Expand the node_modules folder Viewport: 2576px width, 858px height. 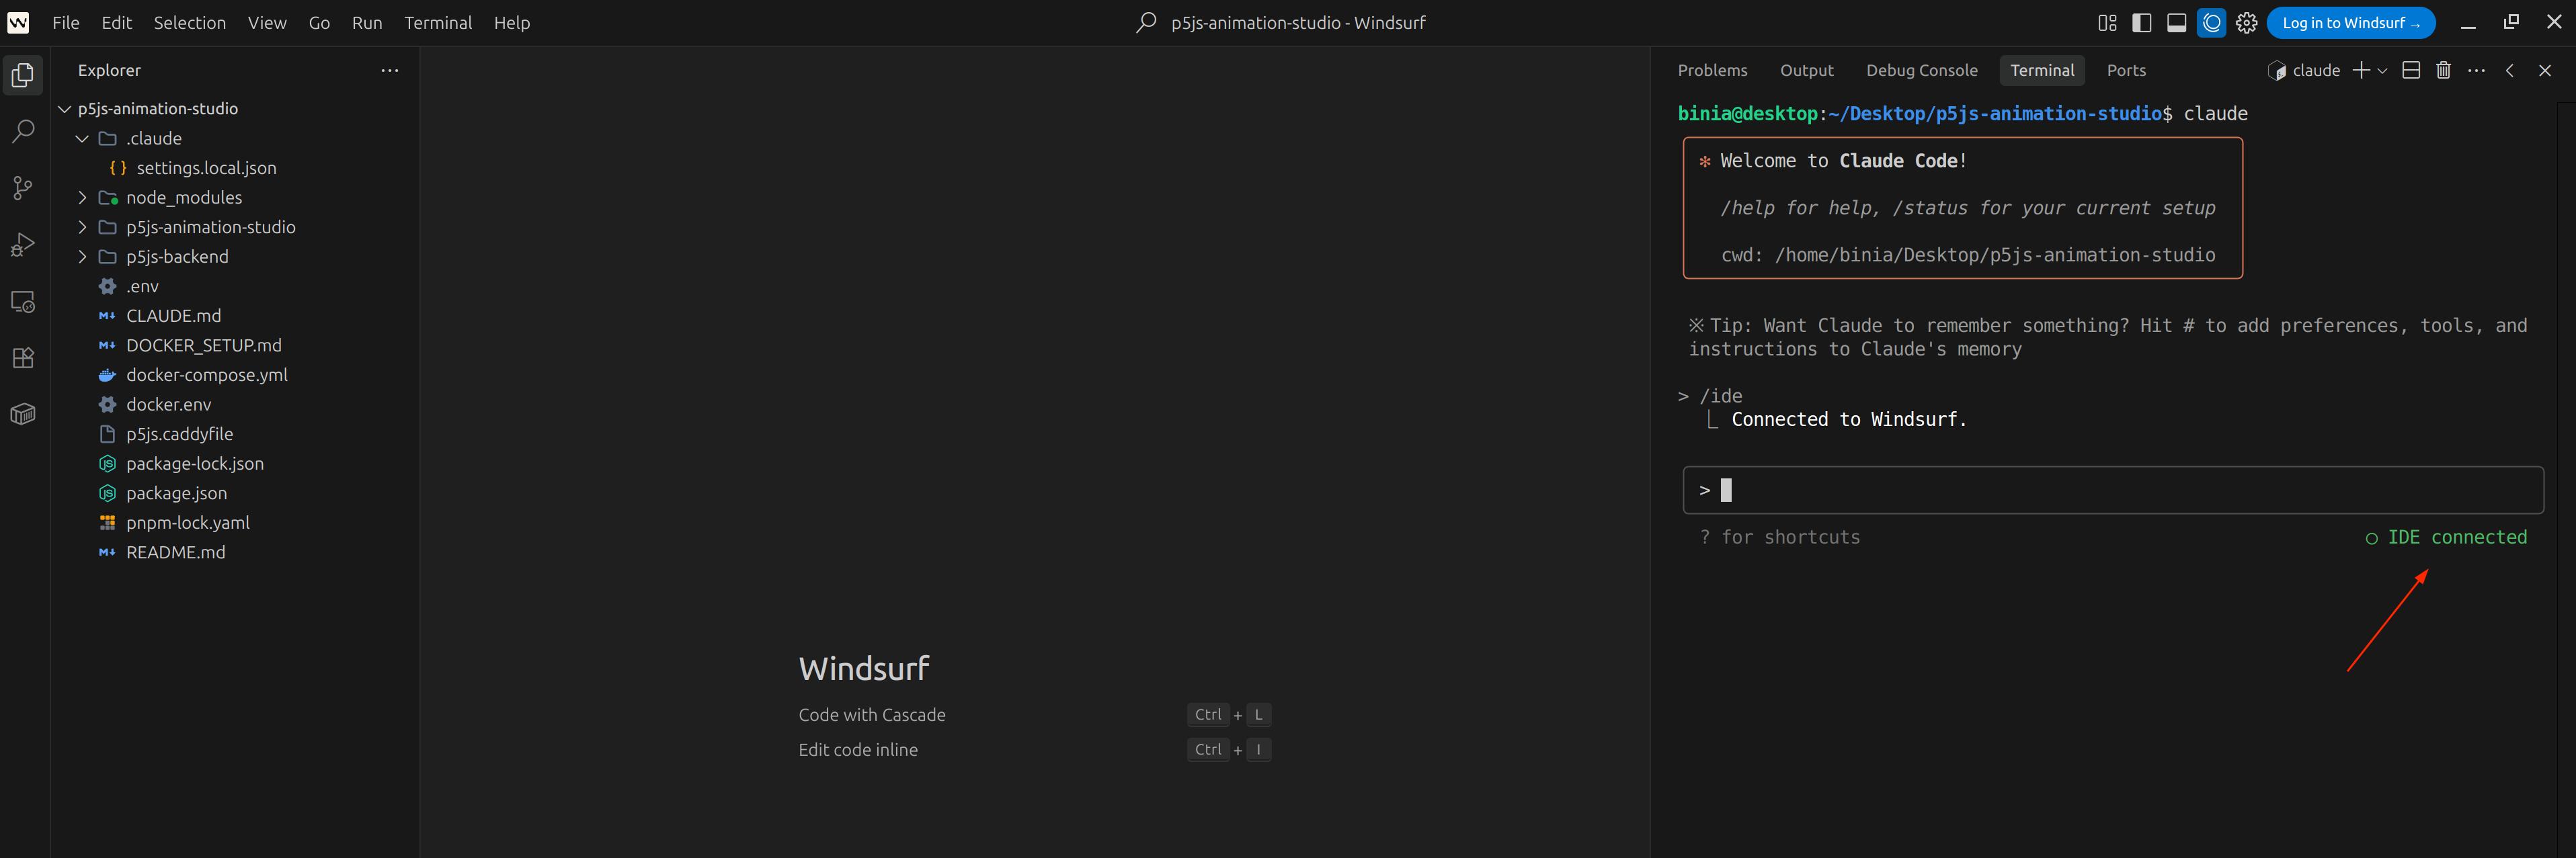184,198
